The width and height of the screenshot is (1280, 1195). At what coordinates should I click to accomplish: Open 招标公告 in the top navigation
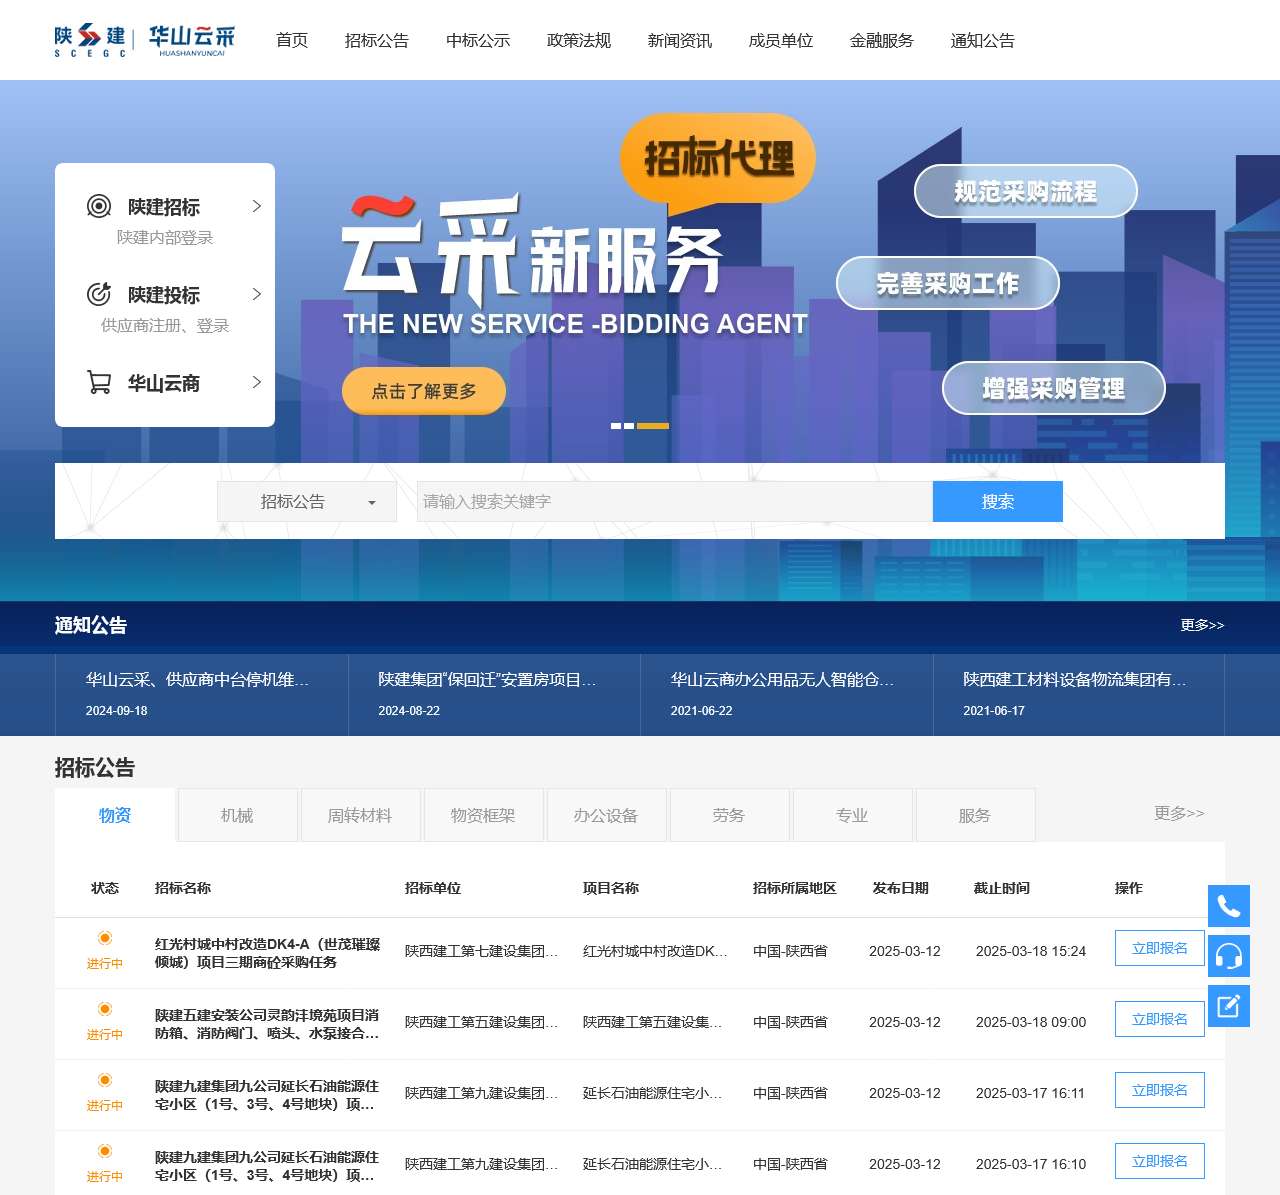pos(377,40)
